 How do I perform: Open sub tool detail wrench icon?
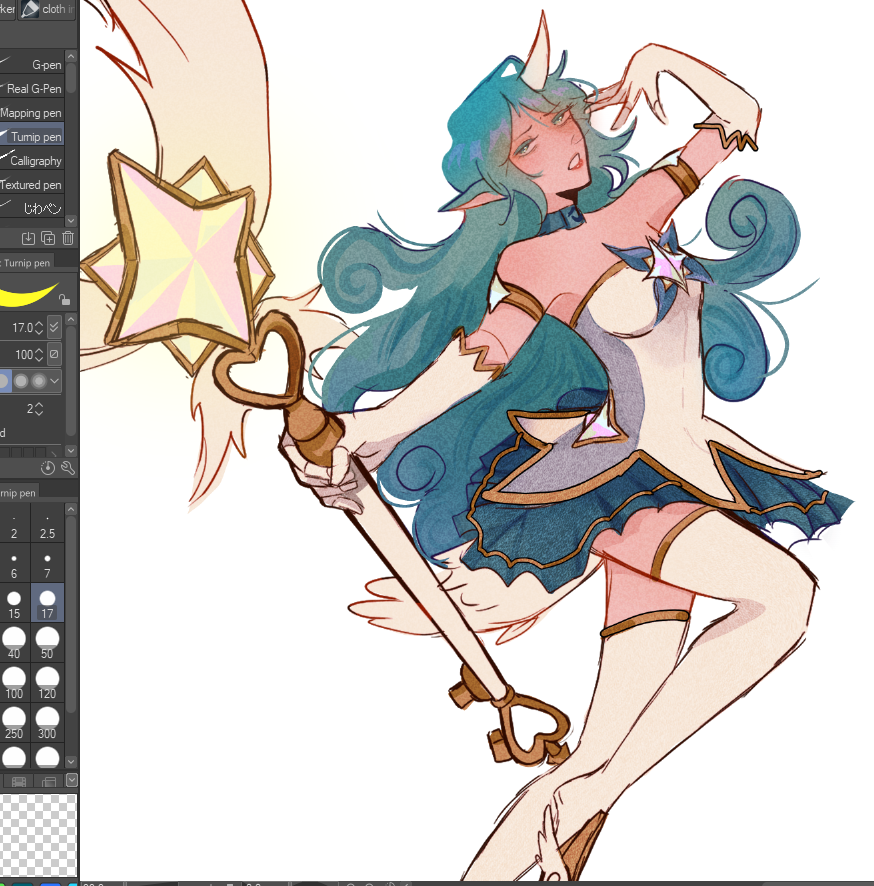68,468
